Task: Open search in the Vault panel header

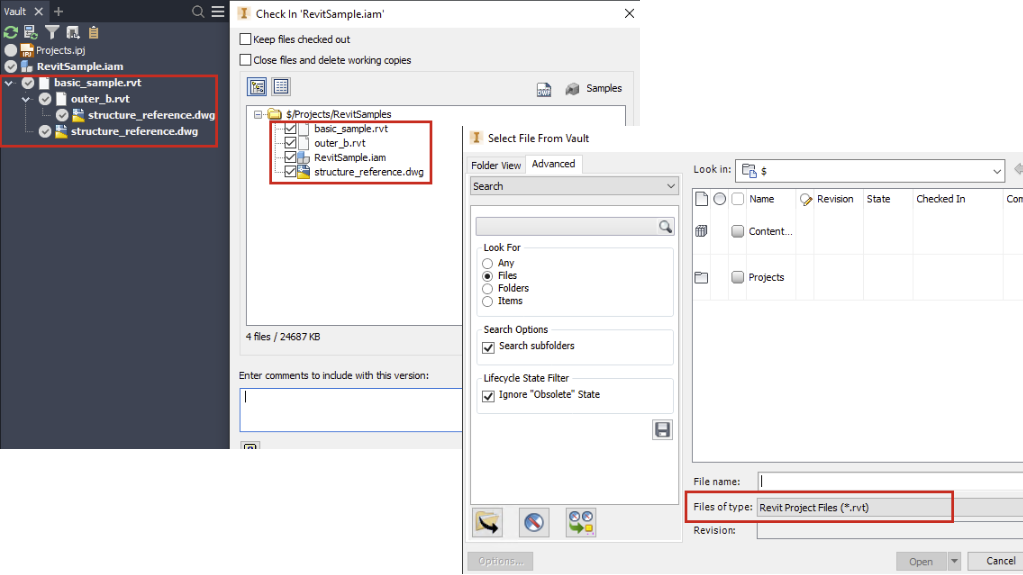Action: 198,12
